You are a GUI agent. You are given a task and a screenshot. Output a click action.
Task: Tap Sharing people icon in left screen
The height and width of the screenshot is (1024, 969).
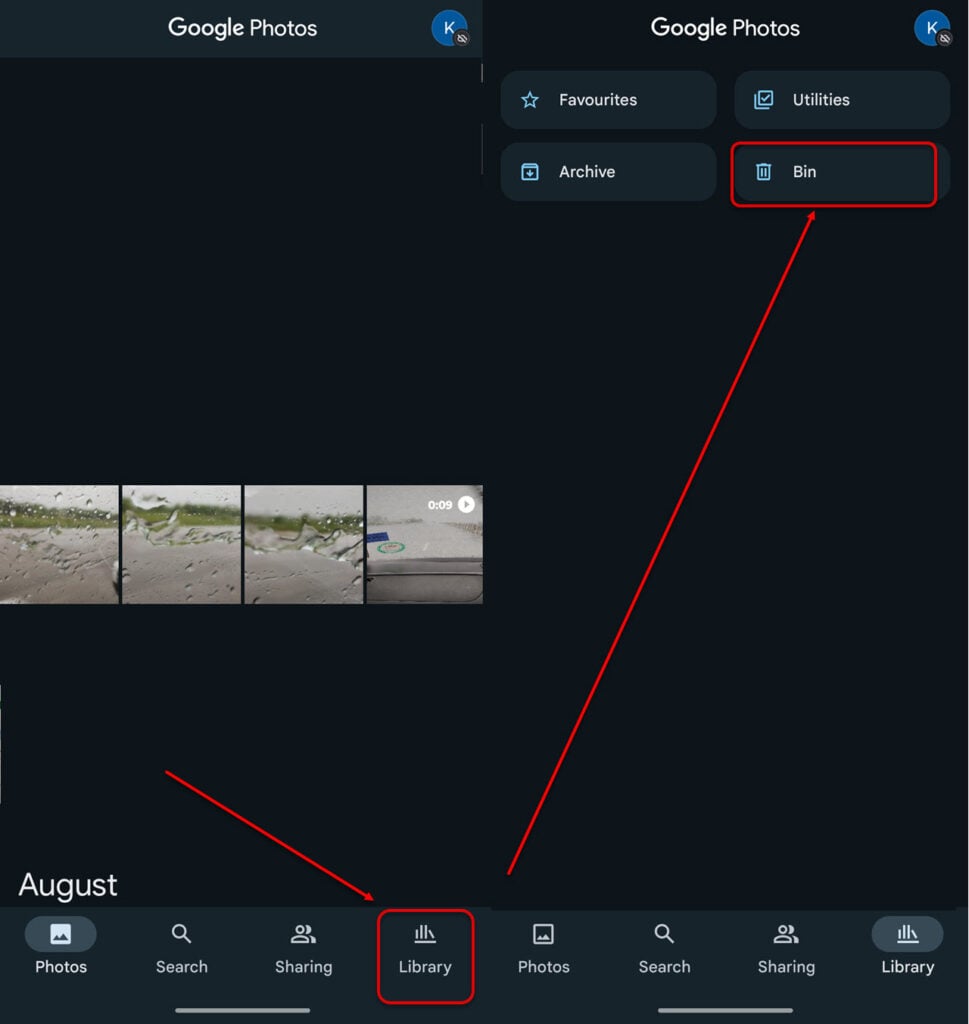(x=303, y=934)
